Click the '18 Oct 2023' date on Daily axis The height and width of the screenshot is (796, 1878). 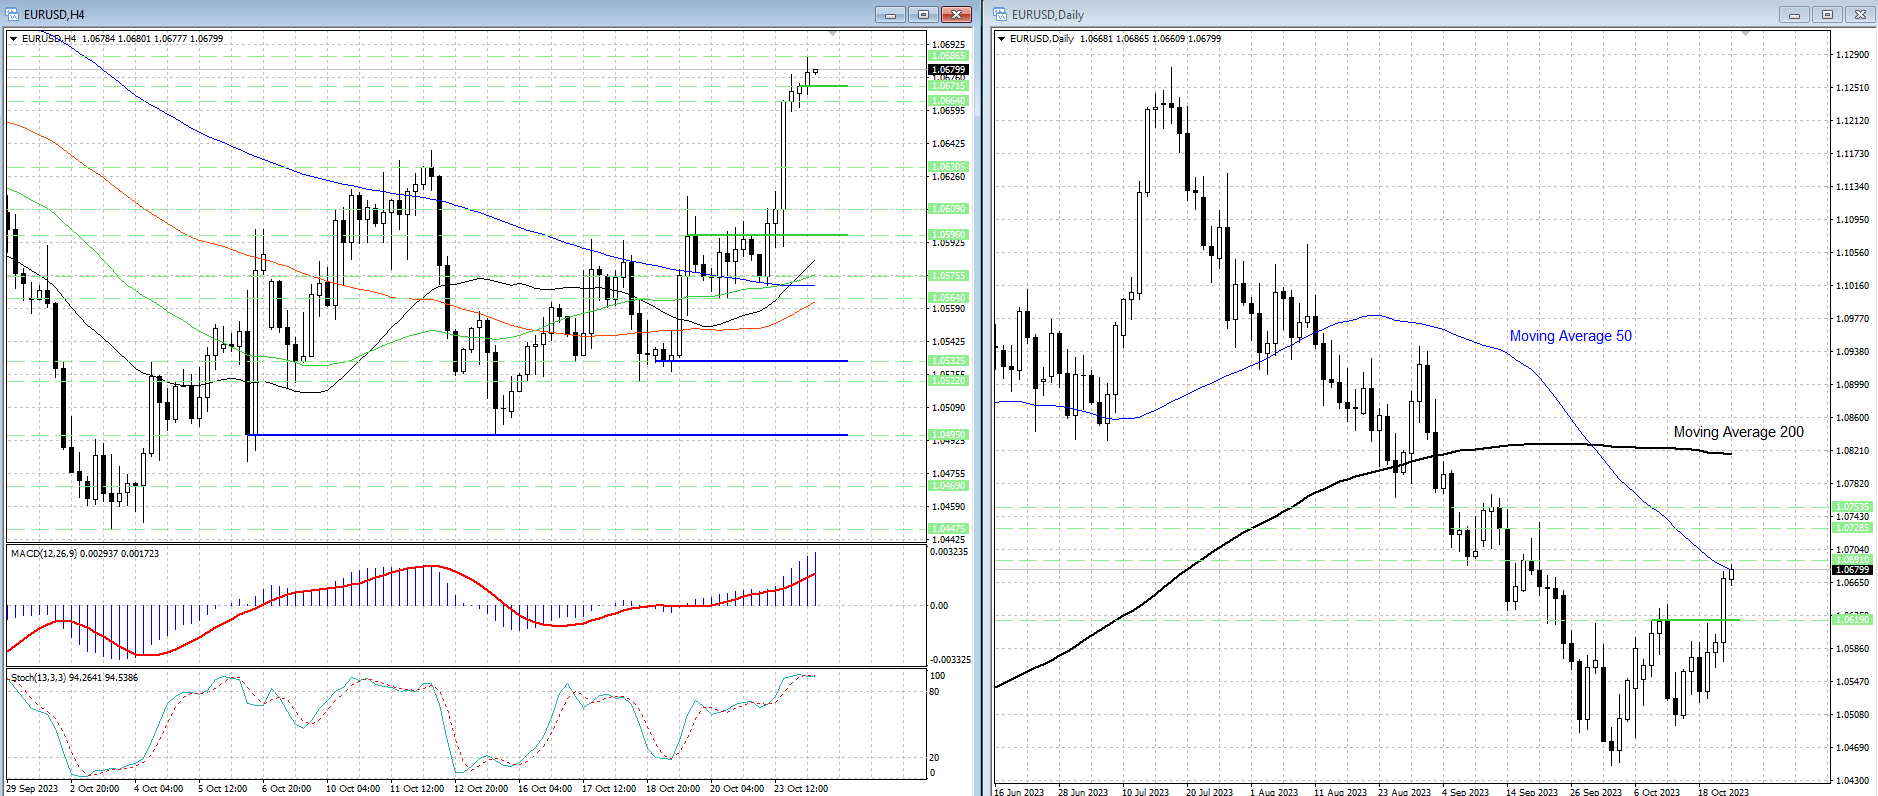(x=1724, y=792)
